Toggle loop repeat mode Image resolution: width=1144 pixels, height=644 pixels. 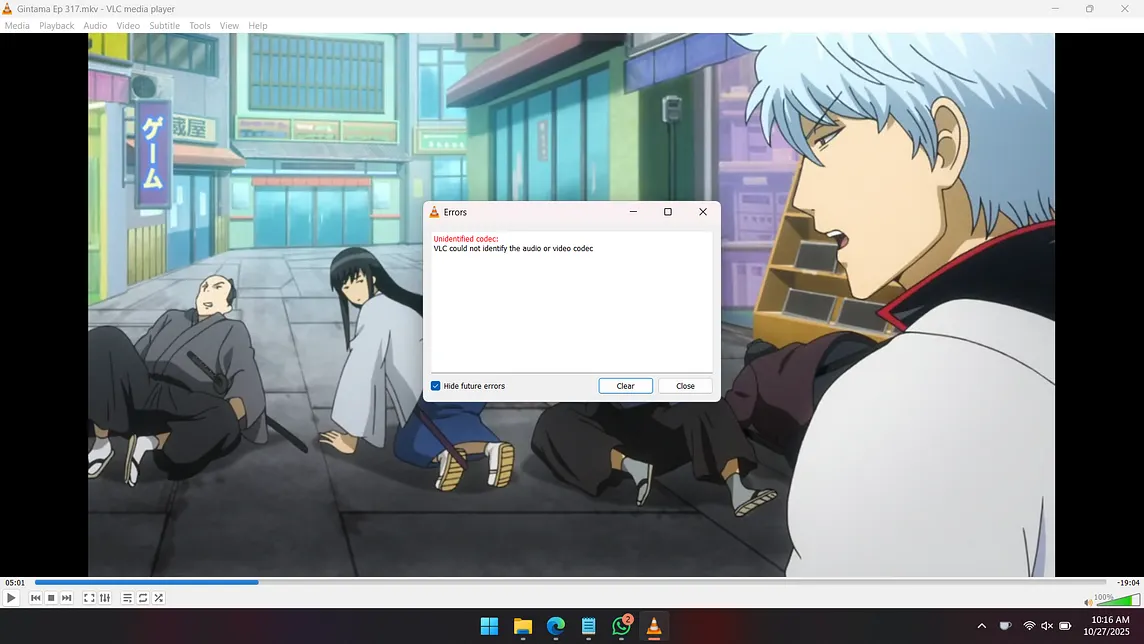click(143, 598)
